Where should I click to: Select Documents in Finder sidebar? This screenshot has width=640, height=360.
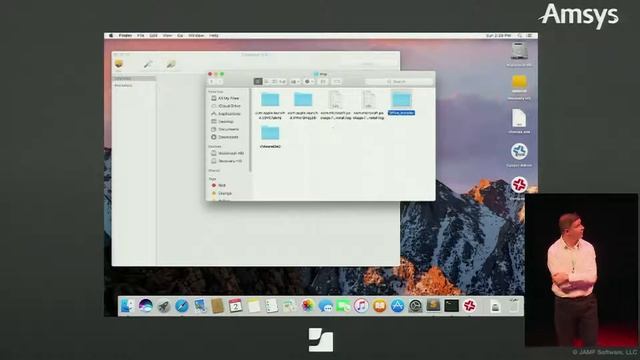(x=228, y=129)
